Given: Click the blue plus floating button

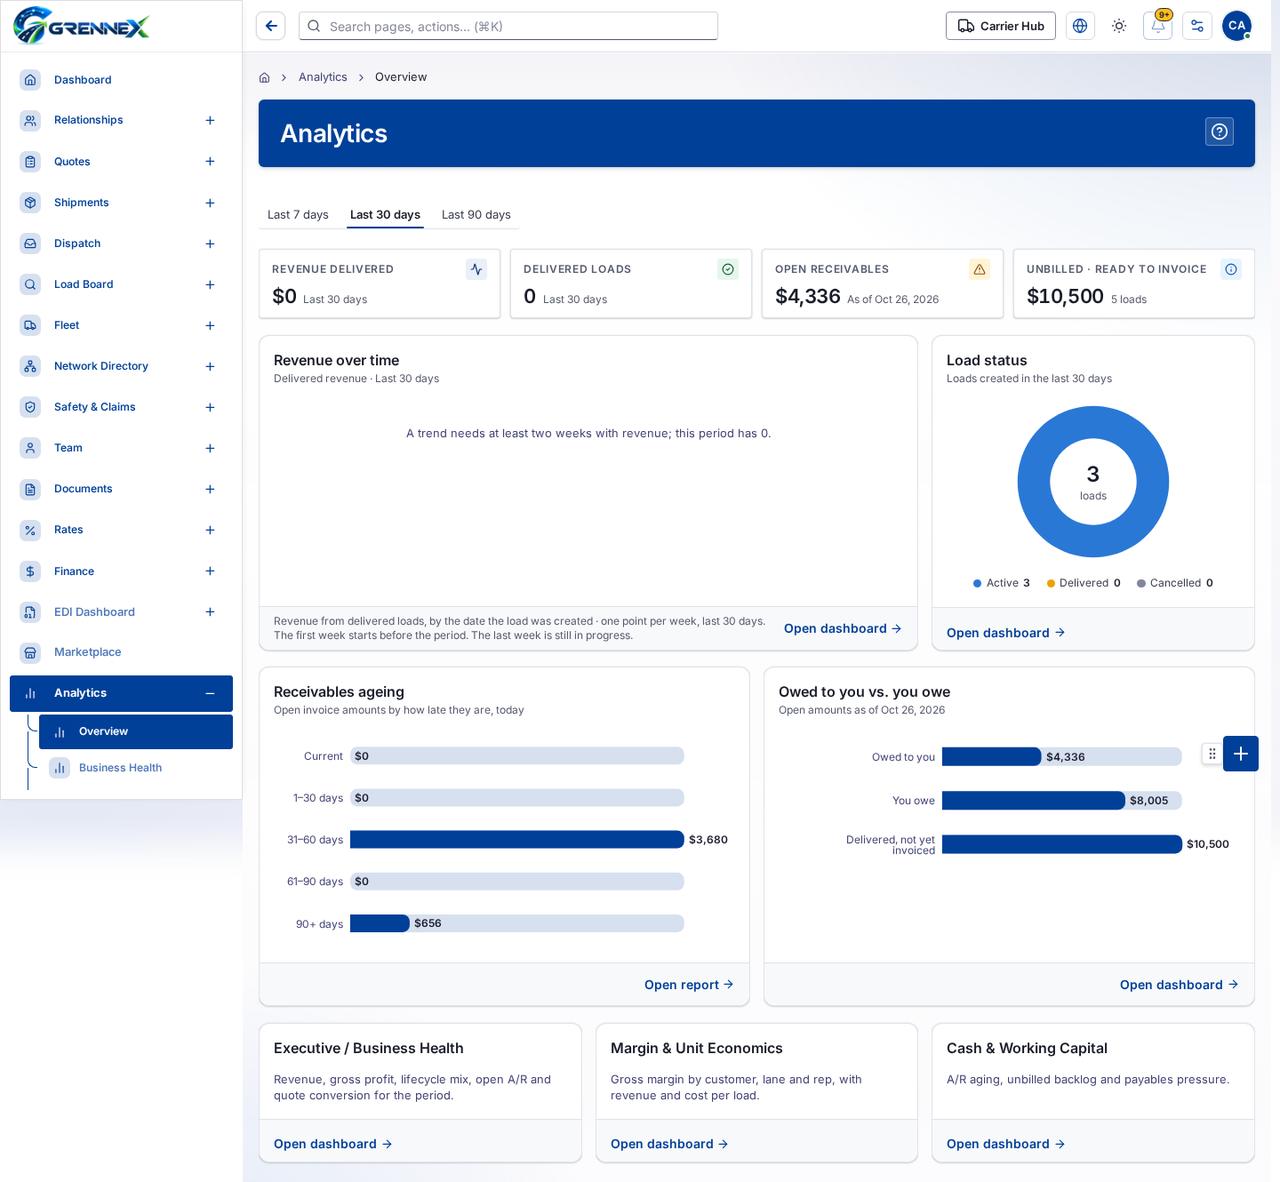Looking at the screenshot, I should pyautogui.click(x=1241, y=754).
